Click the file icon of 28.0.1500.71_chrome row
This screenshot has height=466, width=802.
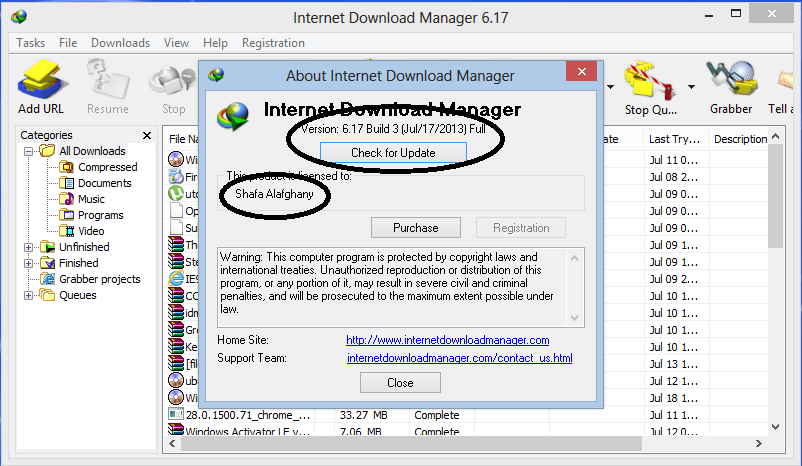tap(176, 414)
